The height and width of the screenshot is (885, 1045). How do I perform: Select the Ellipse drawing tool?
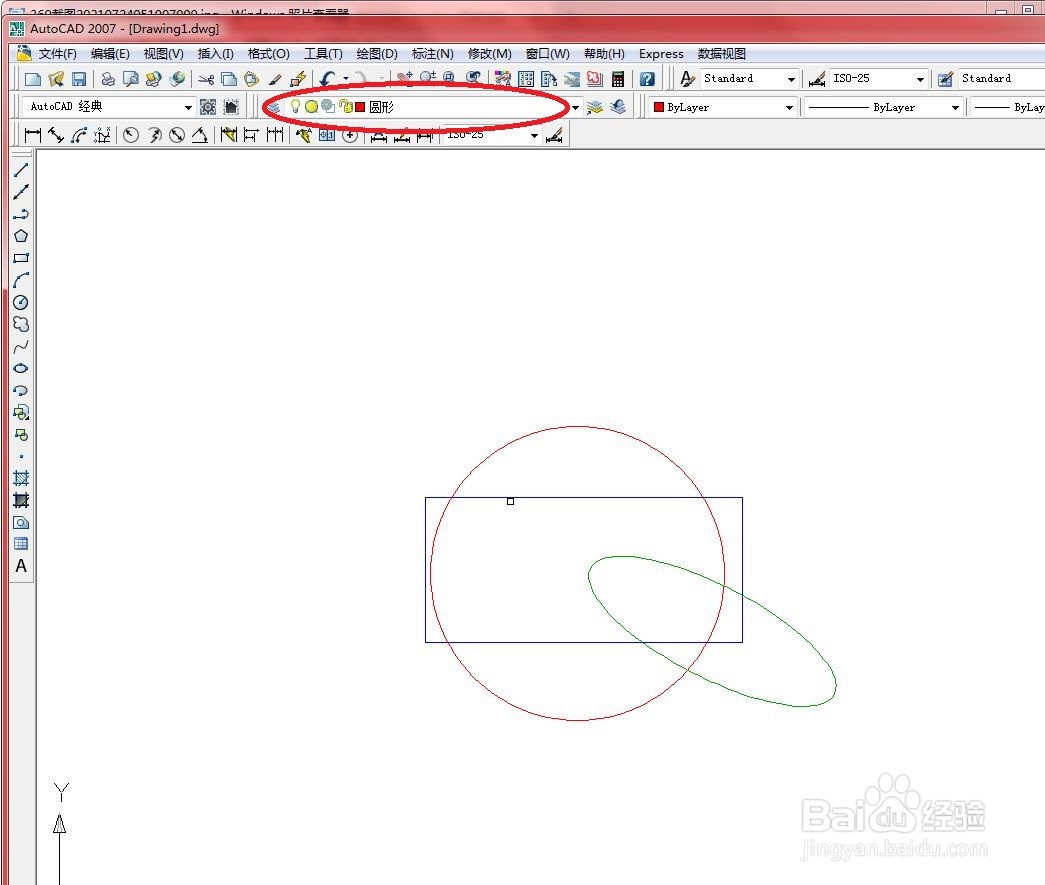pyautogui.click(x=21, y=369)
